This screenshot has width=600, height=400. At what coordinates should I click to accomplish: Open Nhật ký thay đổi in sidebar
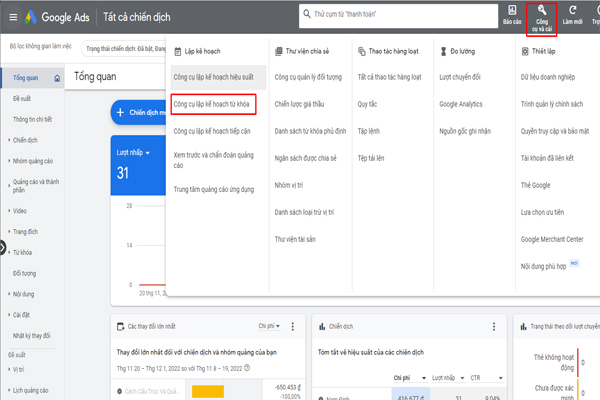(31, 336)
